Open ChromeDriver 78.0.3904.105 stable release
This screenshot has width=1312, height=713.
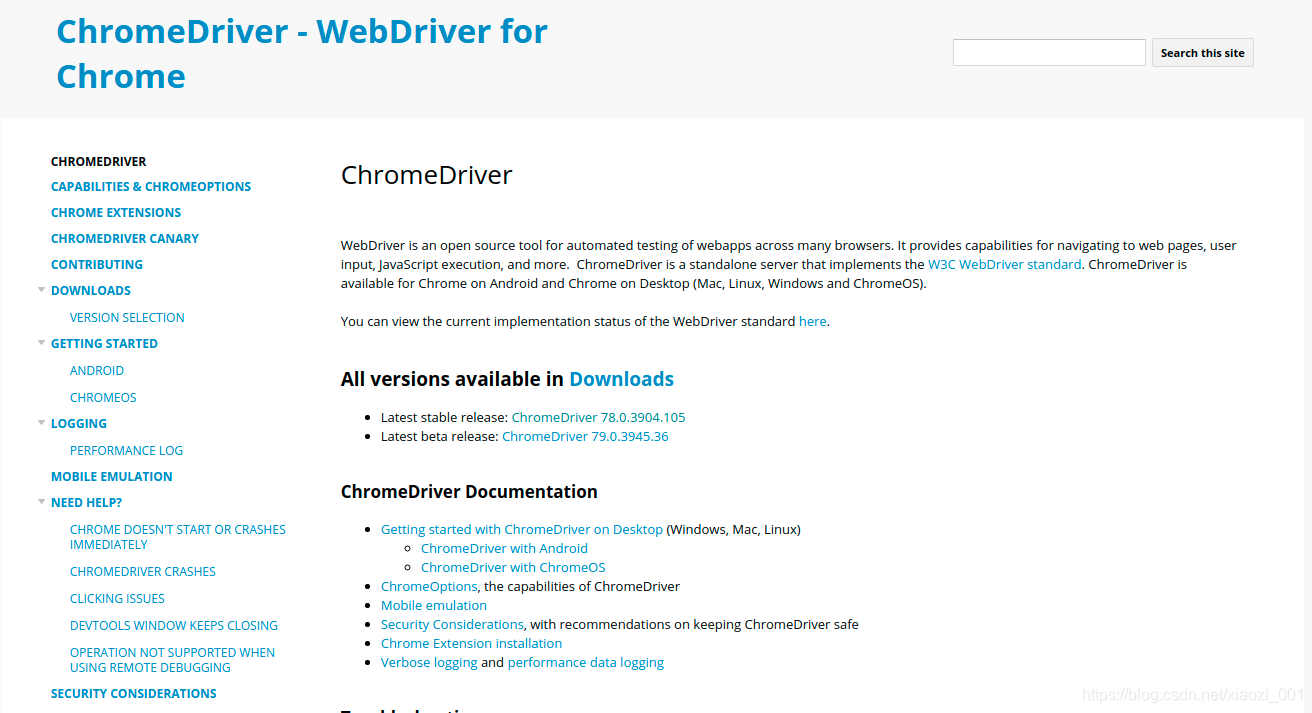pyautogui.click(x=598, y=417)
